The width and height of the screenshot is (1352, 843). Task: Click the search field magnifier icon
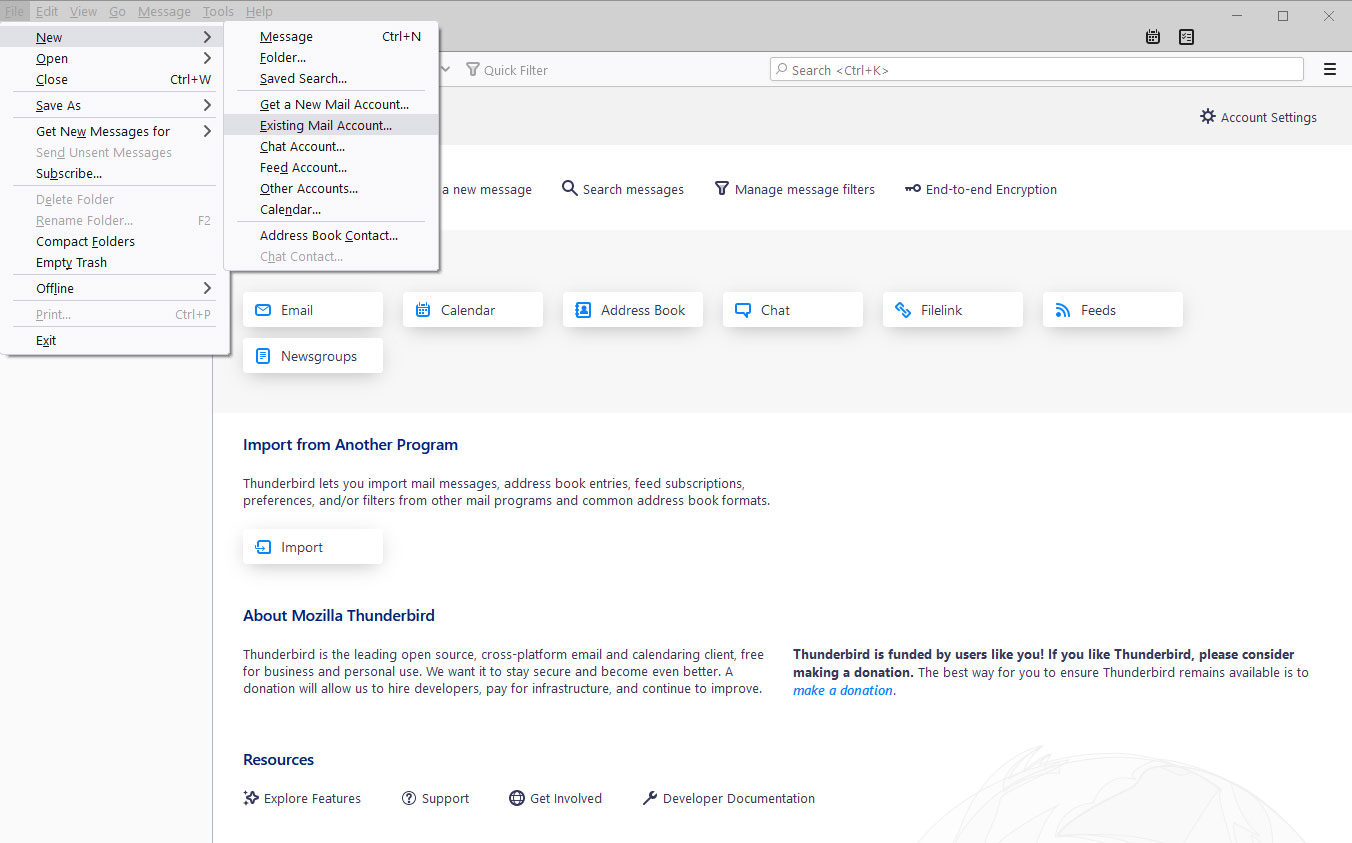click(781, 69)
